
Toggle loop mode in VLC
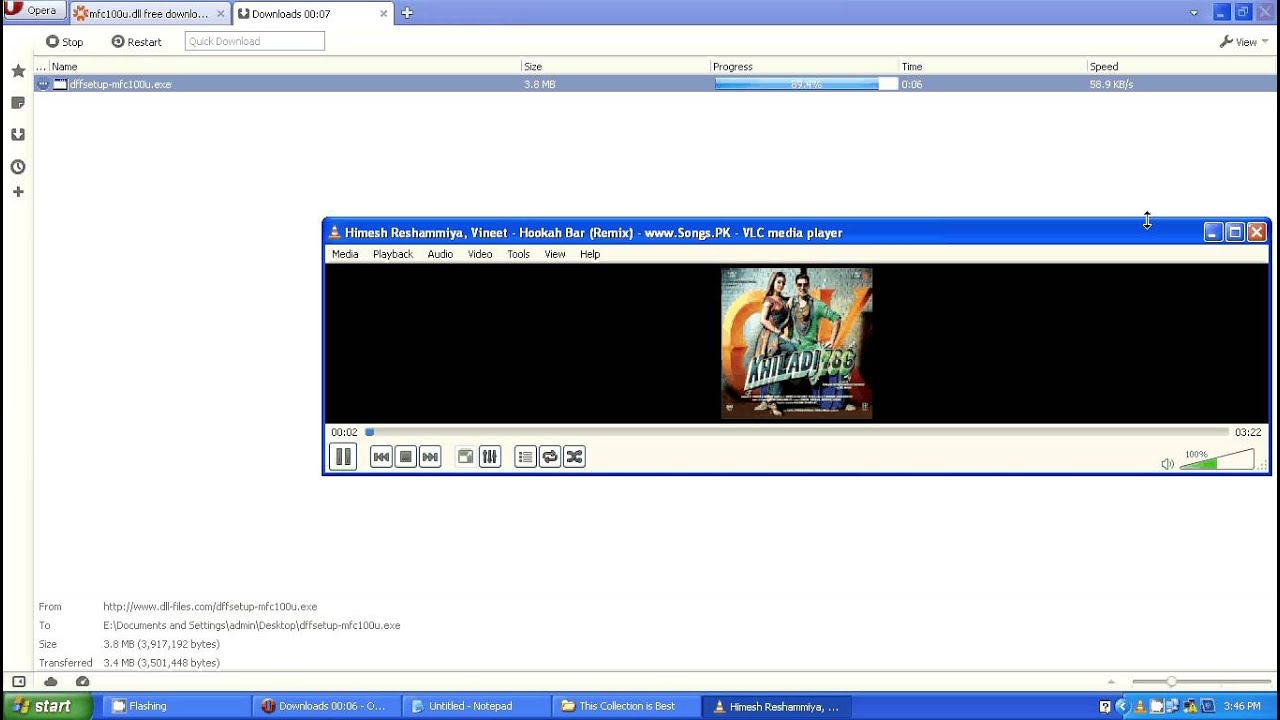tap(549, 457)
